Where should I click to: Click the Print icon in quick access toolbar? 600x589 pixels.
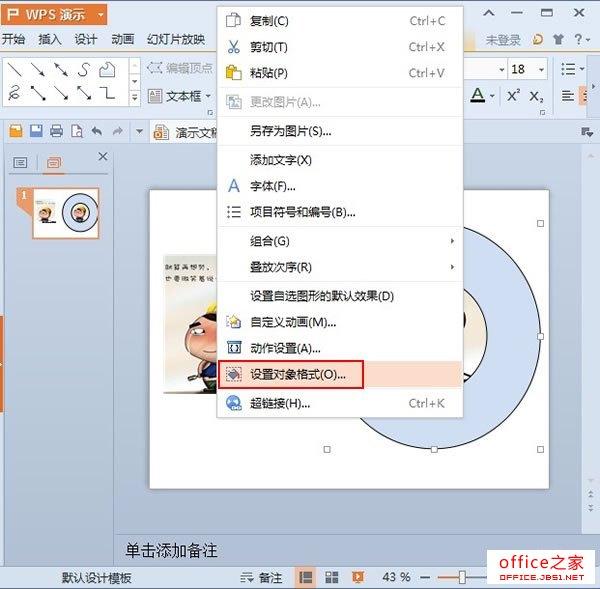(56, 131)
